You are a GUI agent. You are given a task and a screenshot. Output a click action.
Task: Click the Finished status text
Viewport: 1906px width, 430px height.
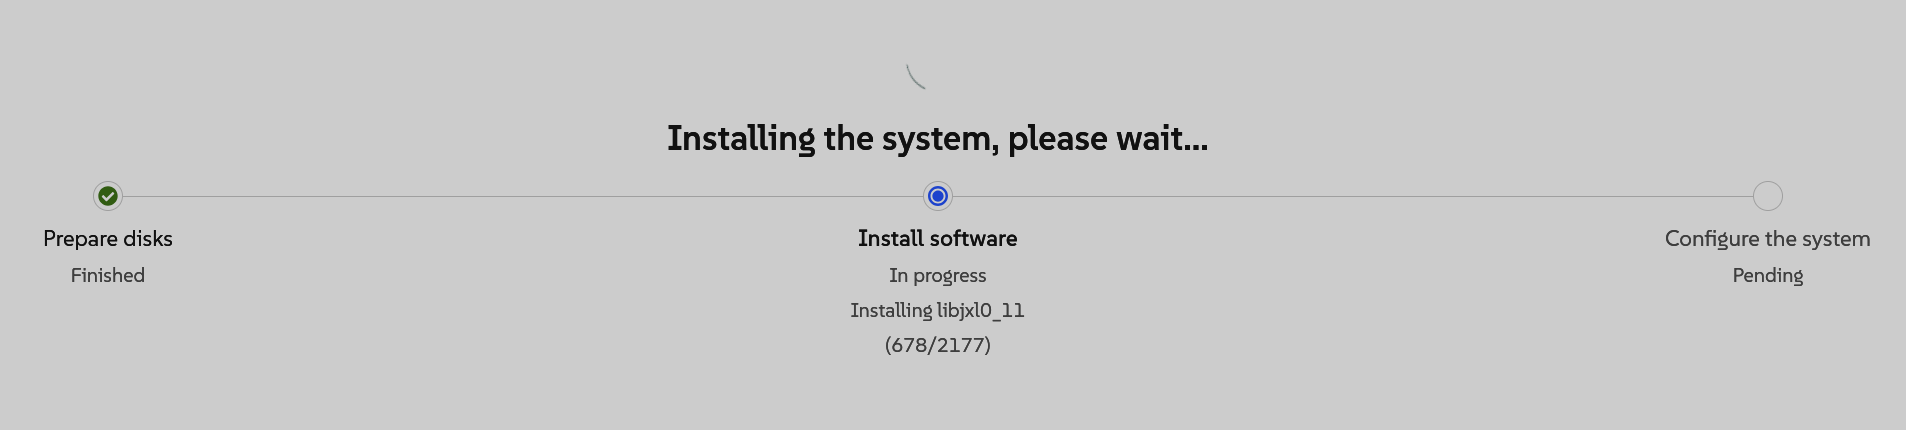[108, 275]
